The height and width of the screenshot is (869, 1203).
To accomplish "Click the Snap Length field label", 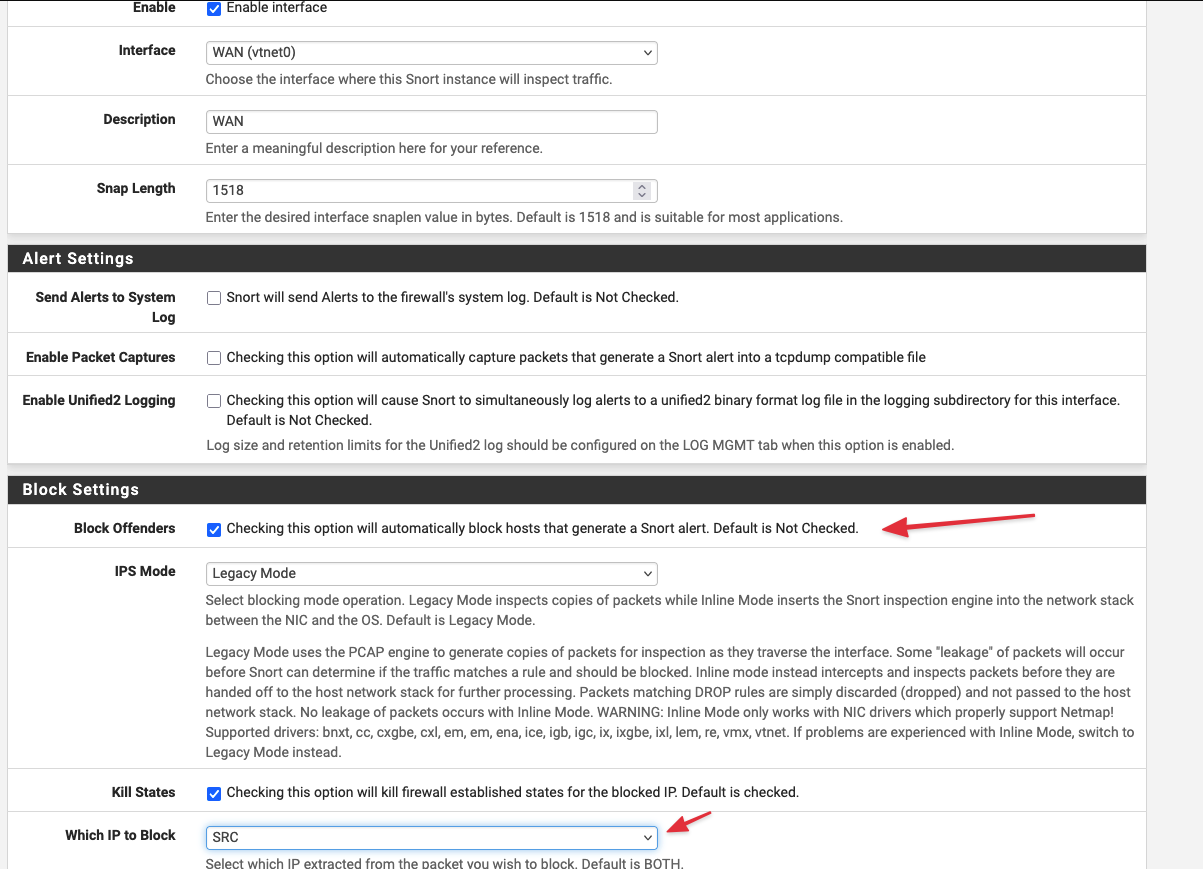I will [x=136, y=189].
